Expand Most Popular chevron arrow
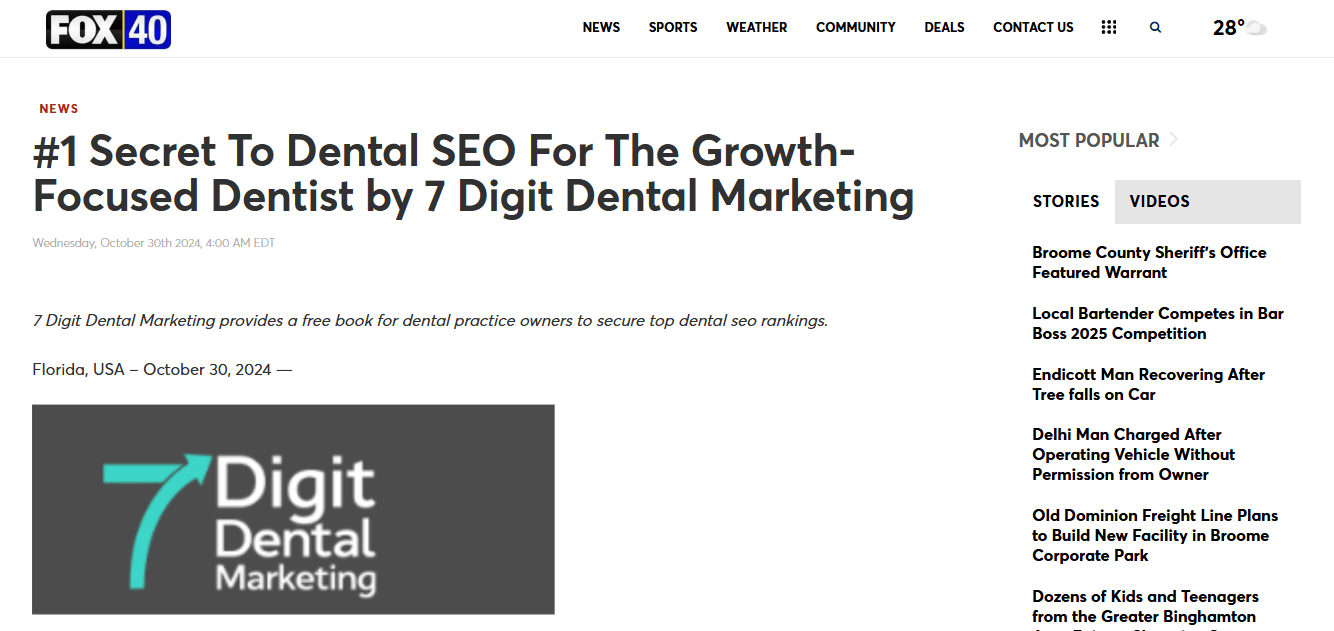The image size is (1334, 631). [x=1174, y=139]
